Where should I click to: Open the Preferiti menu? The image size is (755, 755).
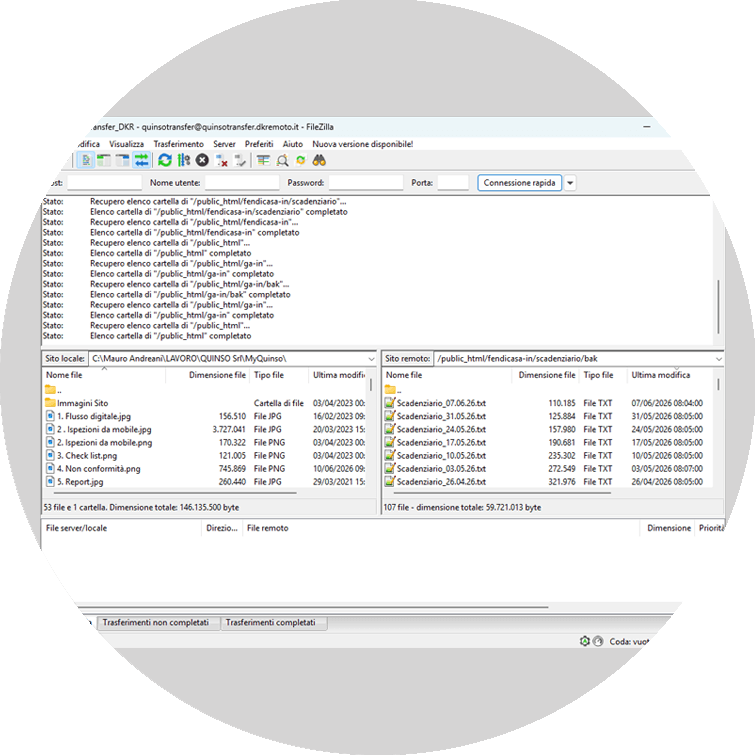pyautogui.click(x=259, y=144)
